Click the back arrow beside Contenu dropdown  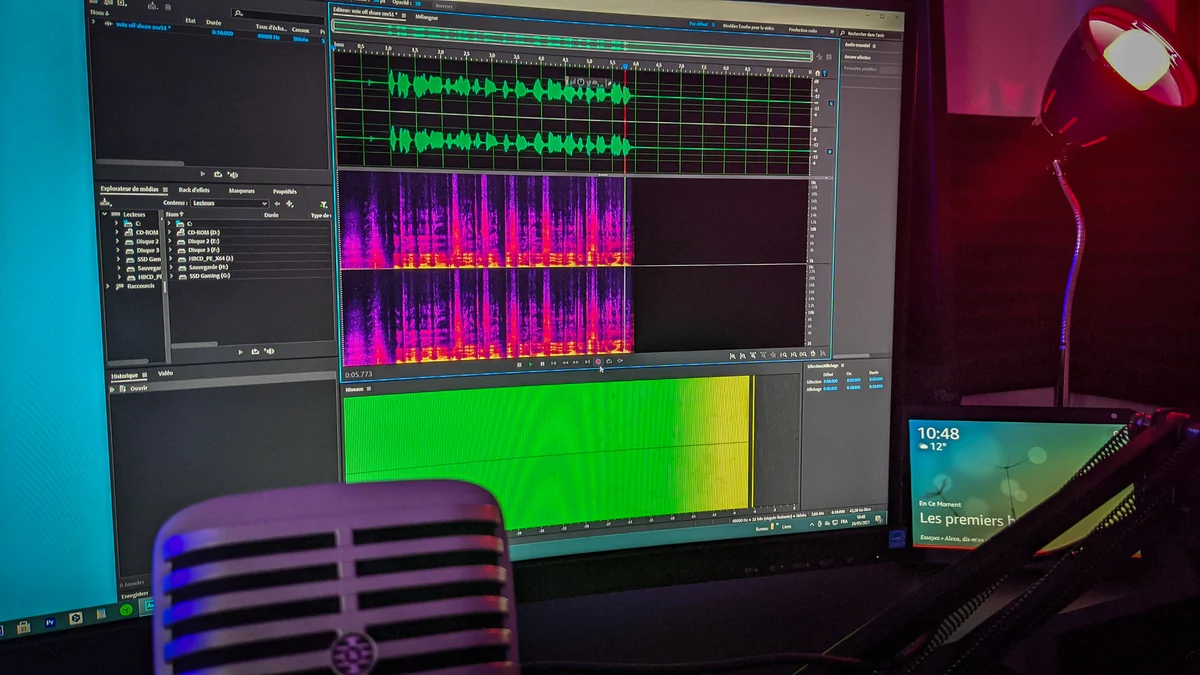pyautogui.click(x=277, y=204)
